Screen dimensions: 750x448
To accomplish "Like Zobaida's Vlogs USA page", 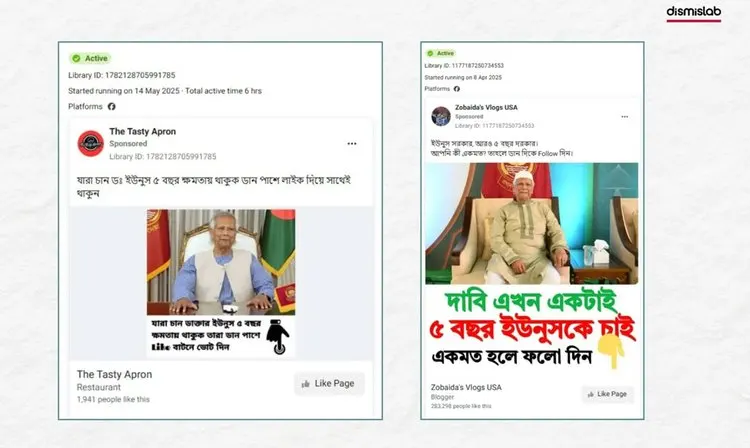I will [x=607, y=394].
